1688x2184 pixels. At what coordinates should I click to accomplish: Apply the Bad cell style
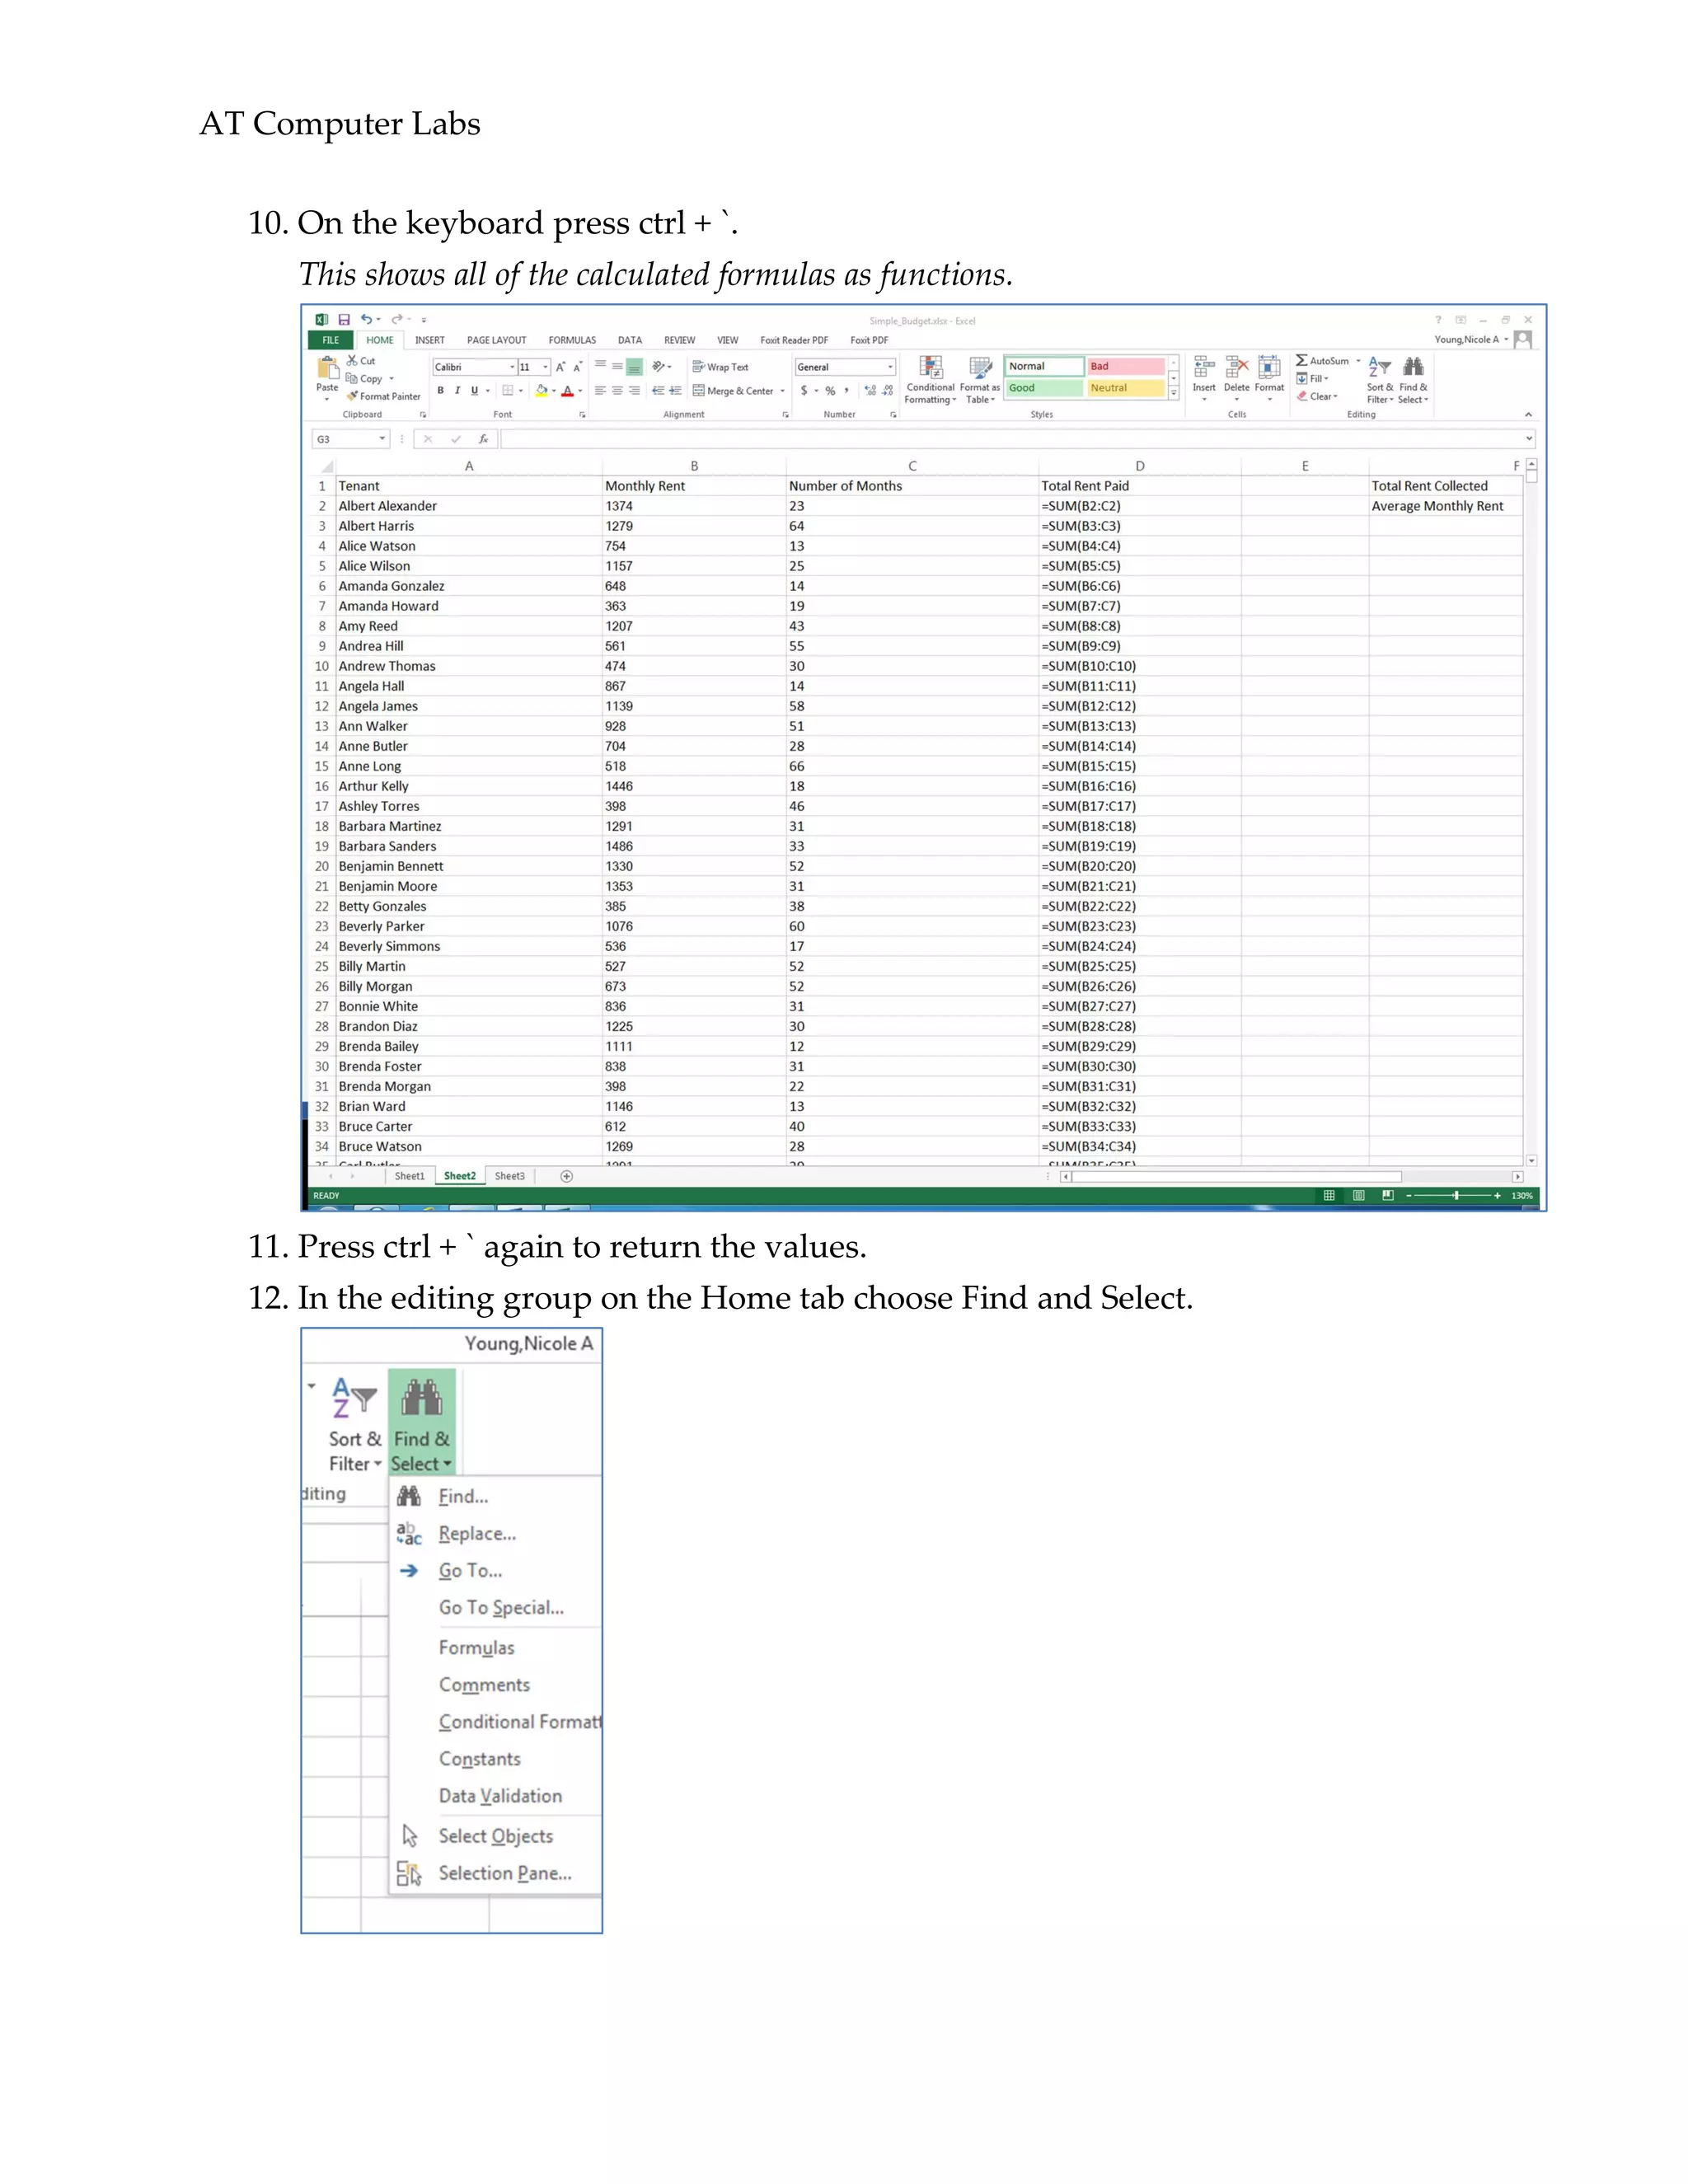pos(1126,366)
